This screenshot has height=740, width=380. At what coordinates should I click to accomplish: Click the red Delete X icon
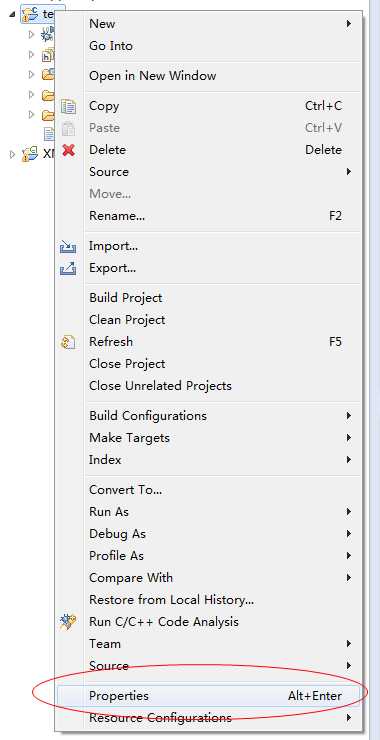(68, 150)
